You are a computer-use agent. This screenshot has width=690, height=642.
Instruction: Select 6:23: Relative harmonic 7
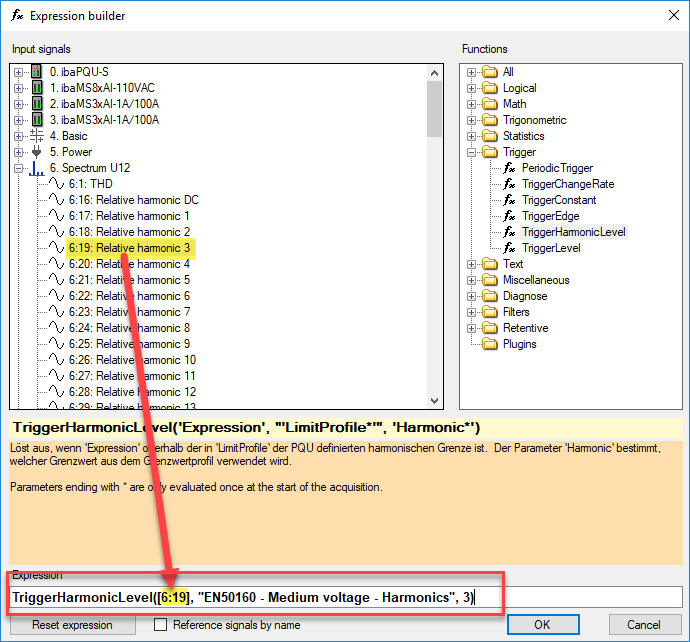click(x=129, y=312)
